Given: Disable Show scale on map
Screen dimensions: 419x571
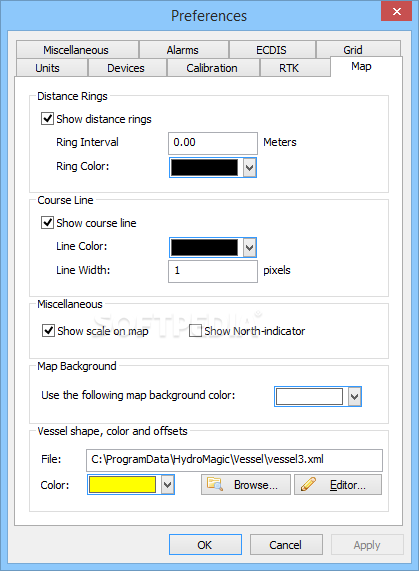Looking at the screenshot, I should [x=48, y=331].
